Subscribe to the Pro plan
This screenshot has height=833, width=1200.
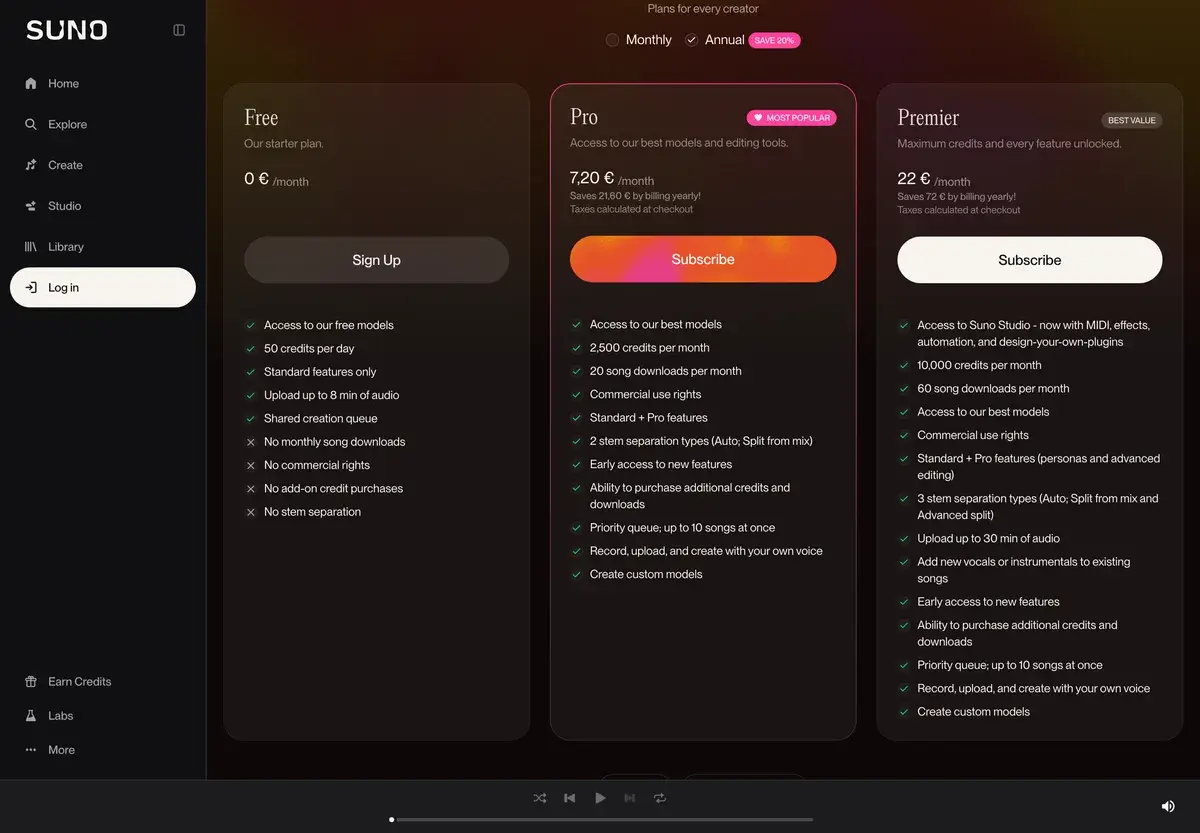703,259
